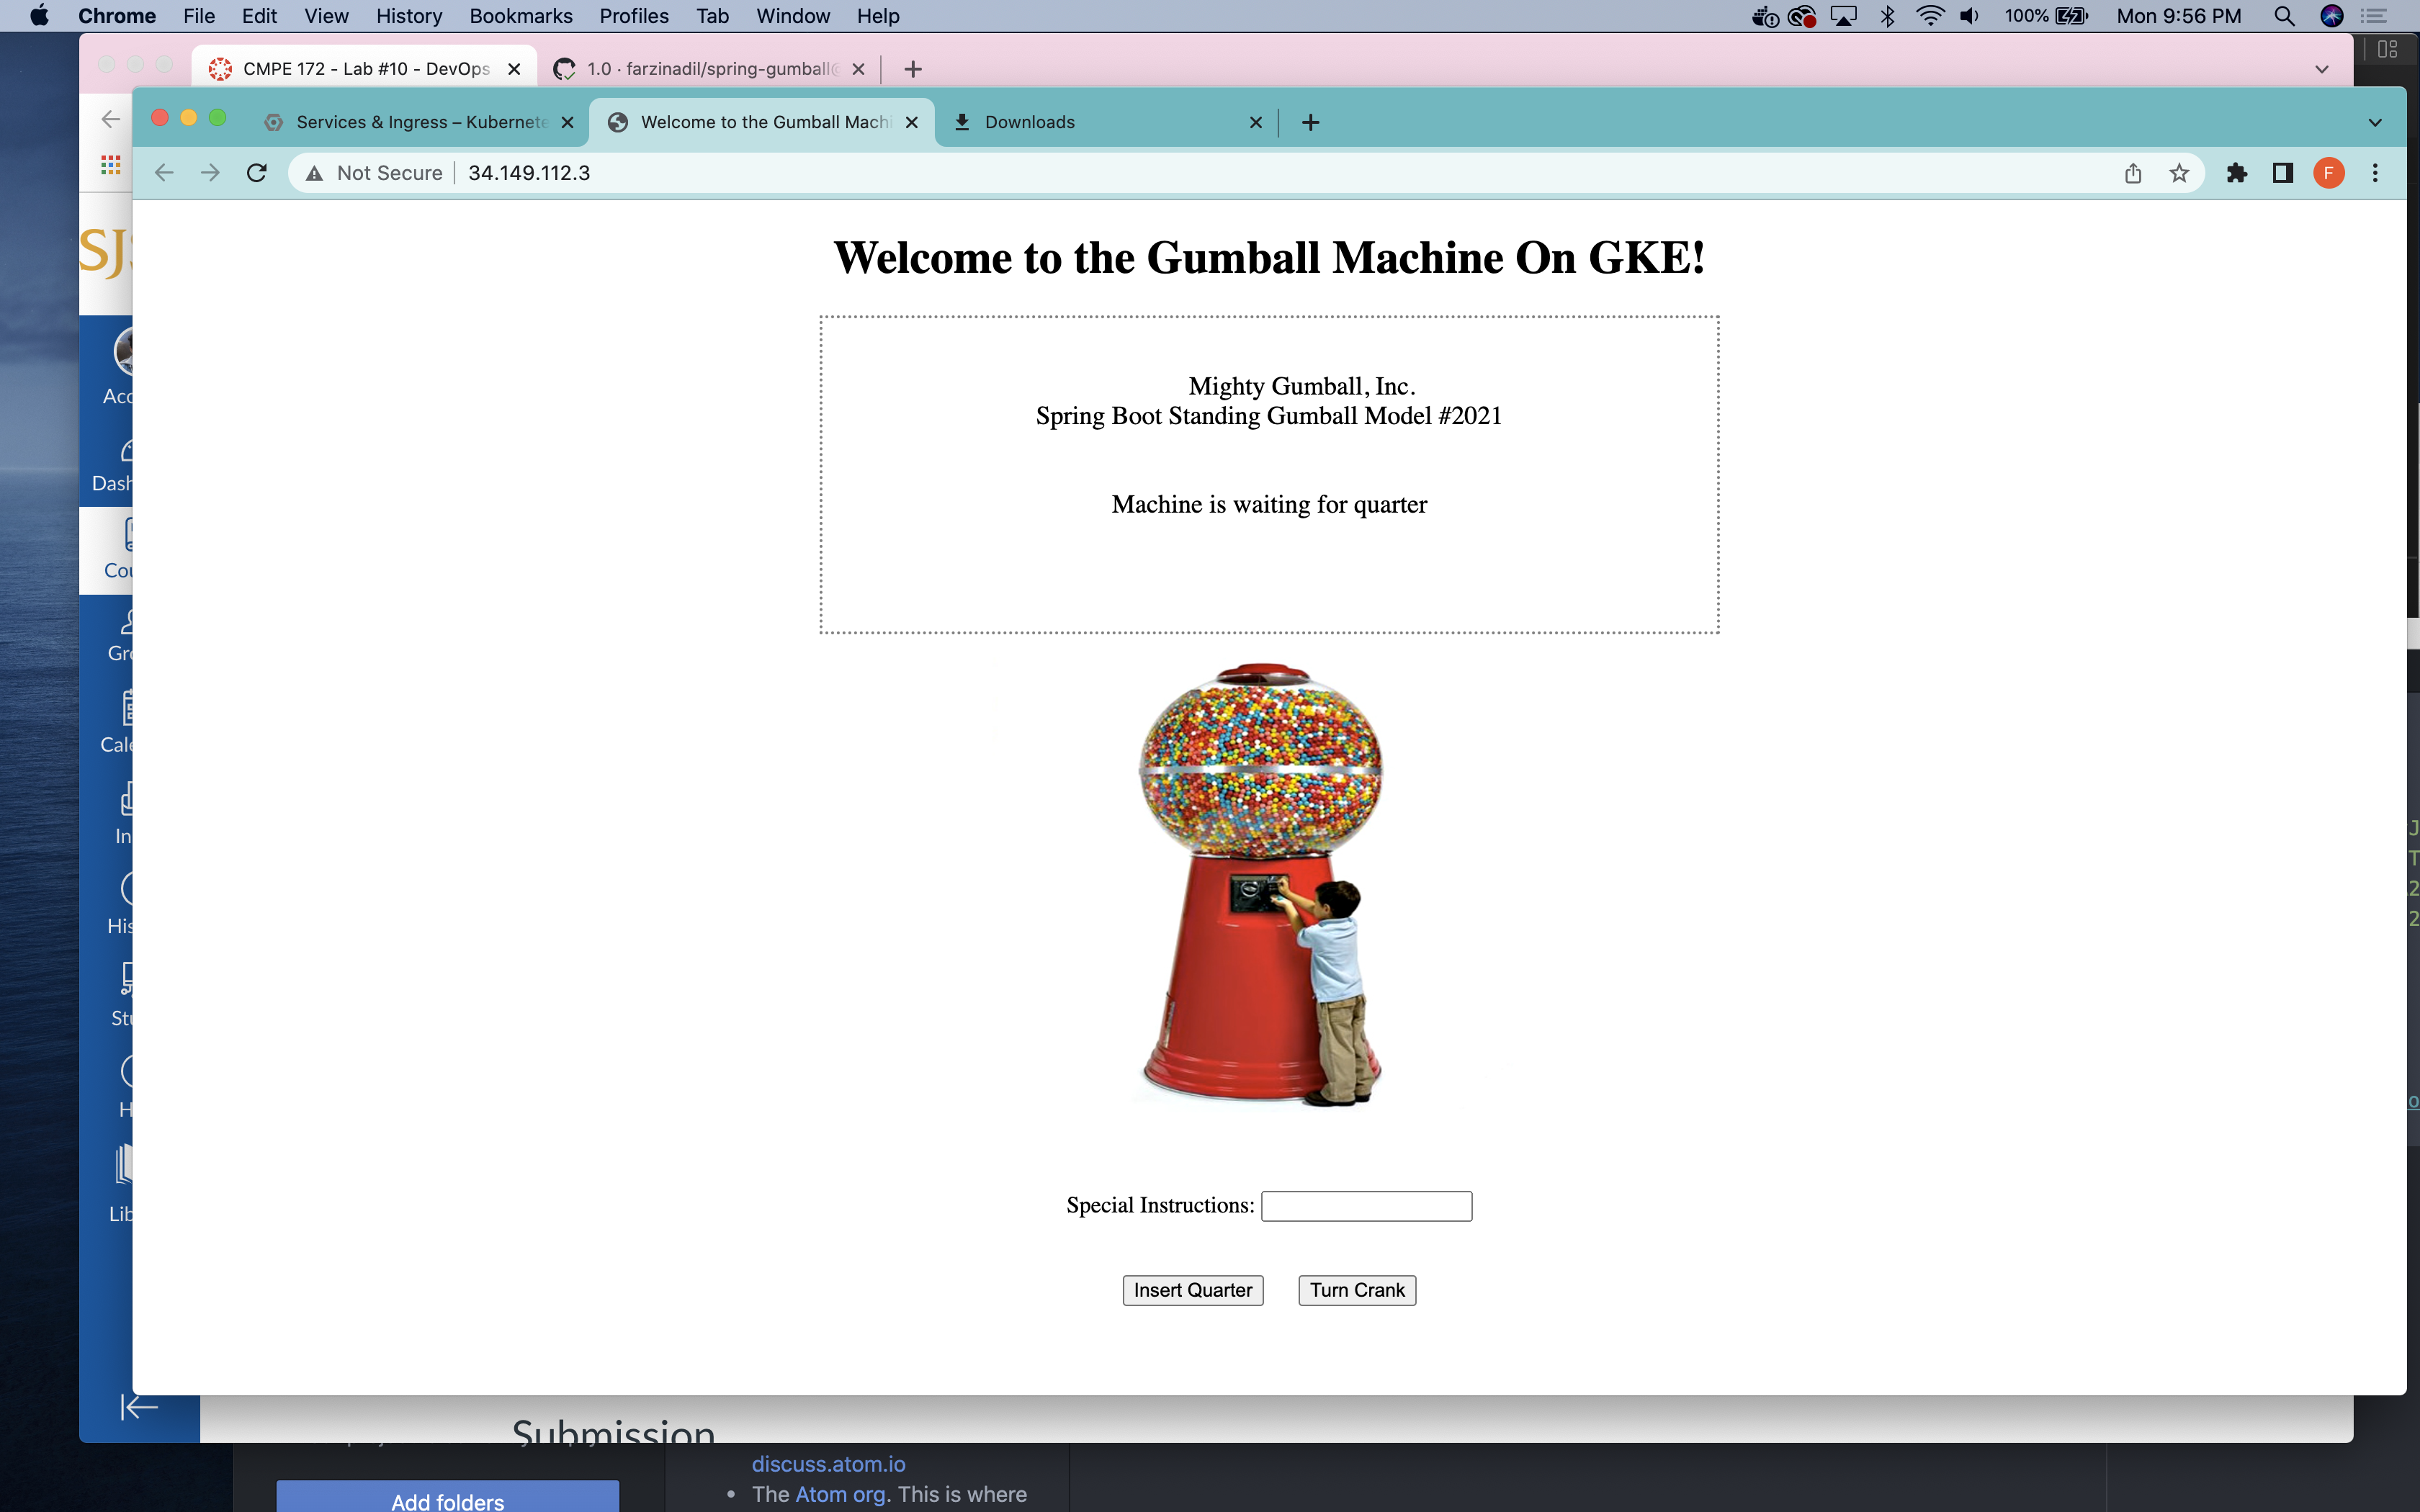Image resolution: width=2420 pixels, height=1512 pixels.
Task: Switch to the Services & Ingress tab
Action: click(420, 122)
